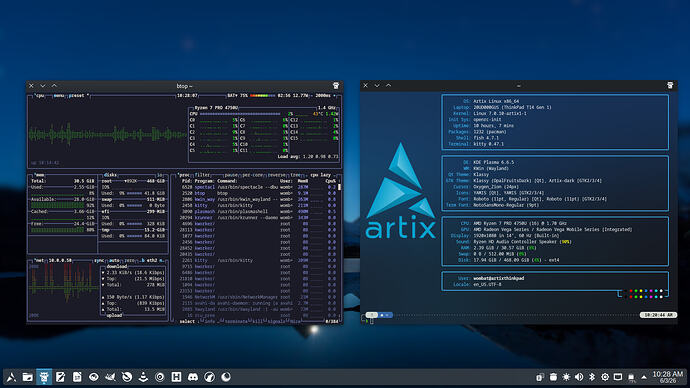690x388 pixels.
Task: Click terminate at bottom of btop proc box
Action: (x=236, y=322)
